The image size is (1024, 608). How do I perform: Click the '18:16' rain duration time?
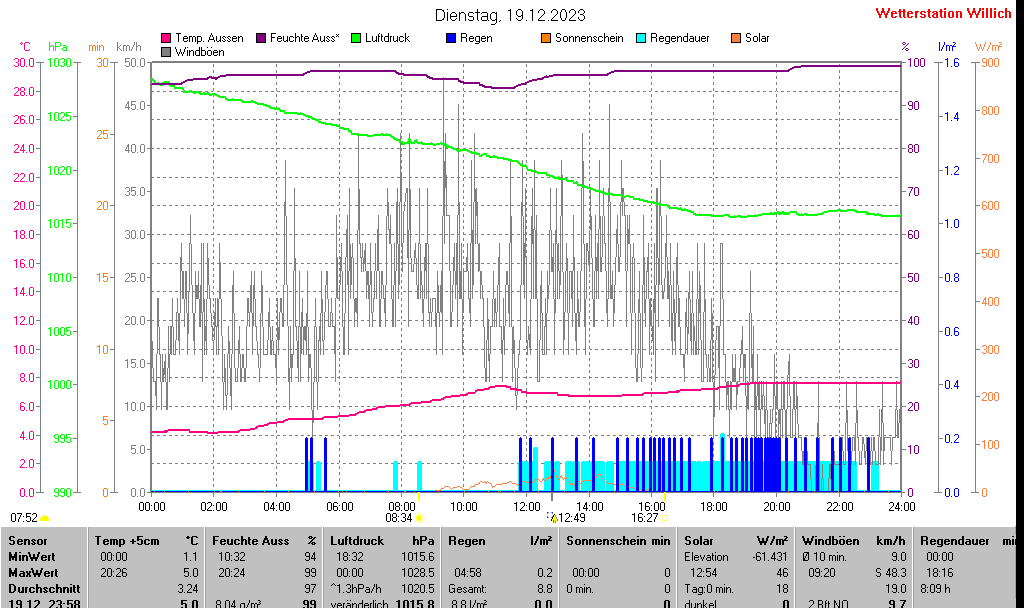940,573
